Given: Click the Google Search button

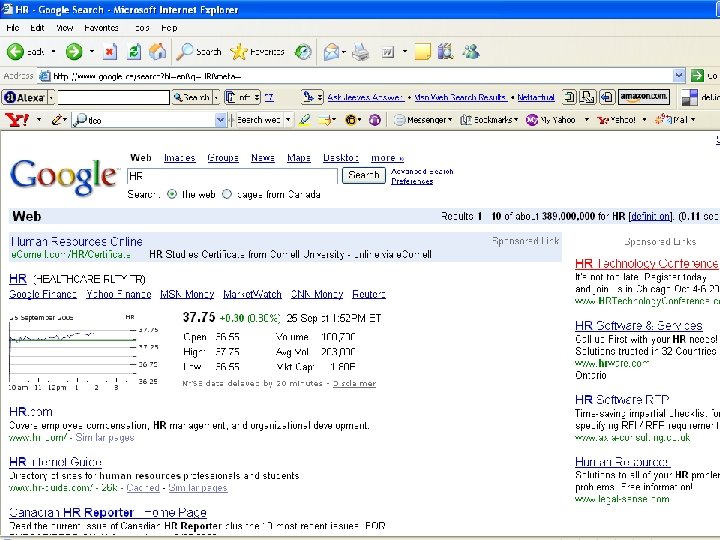Looking at the screenshot, I should pos(364,175).
